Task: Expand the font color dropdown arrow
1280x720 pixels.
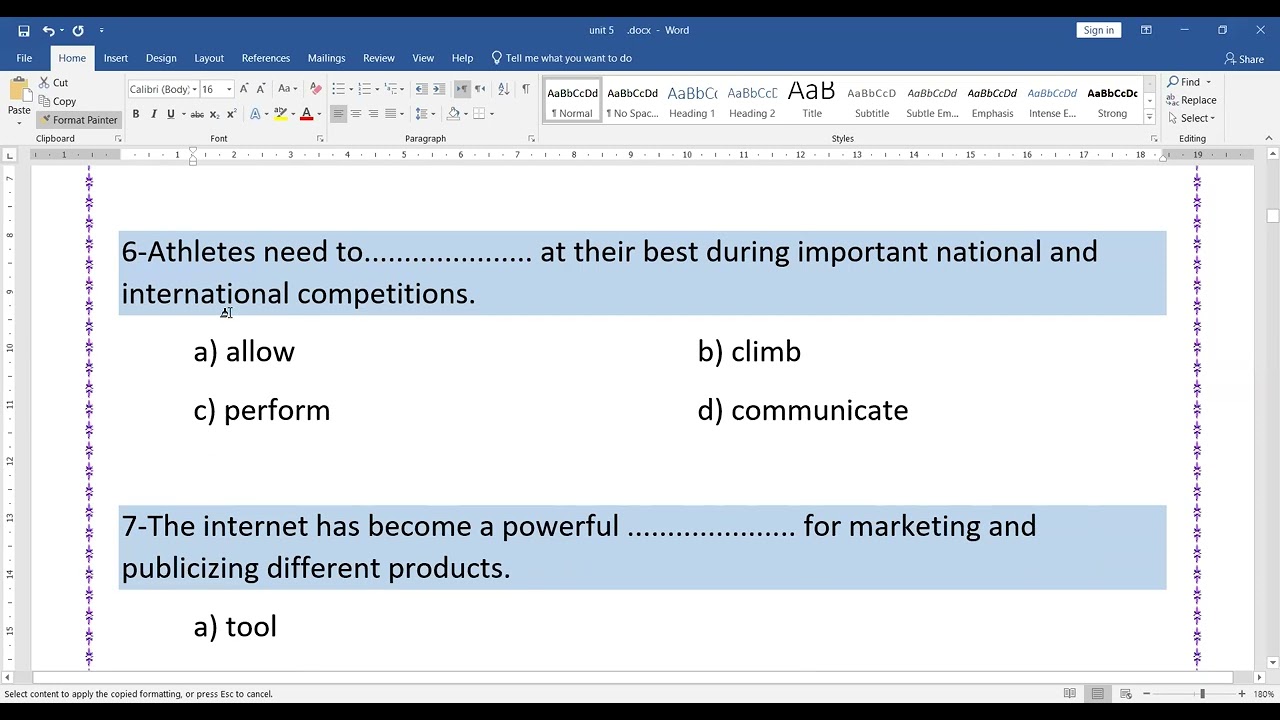Action: point(318,114)
